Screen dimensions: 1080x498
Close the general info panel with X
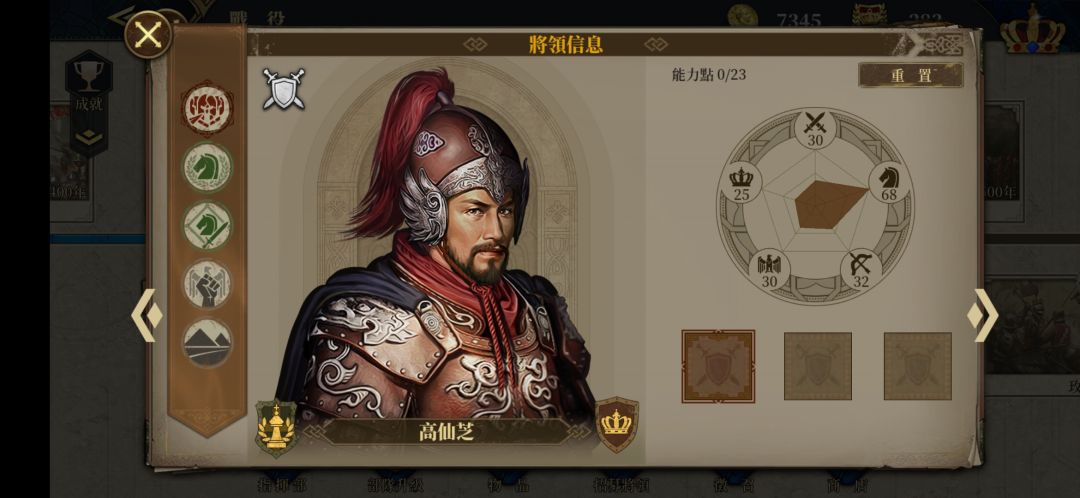coord(148,34)
